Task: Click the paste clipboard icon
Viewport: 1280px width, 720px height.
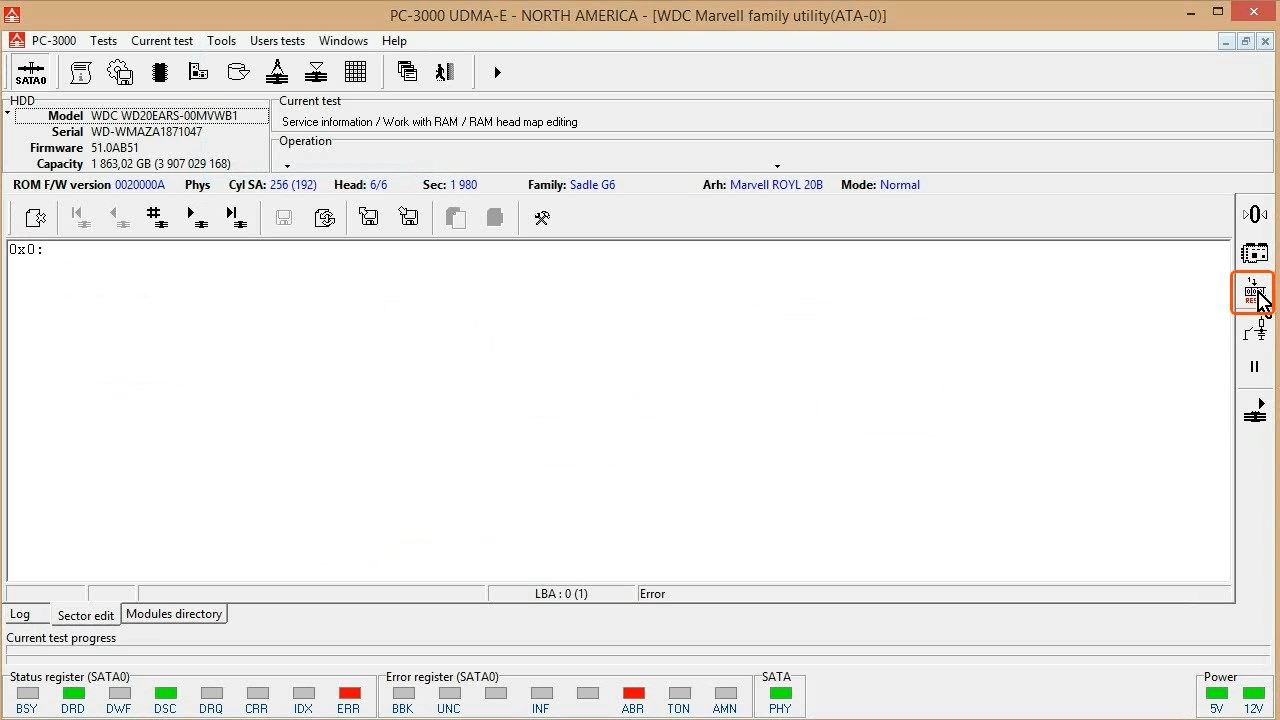Action: pos(495,217)
